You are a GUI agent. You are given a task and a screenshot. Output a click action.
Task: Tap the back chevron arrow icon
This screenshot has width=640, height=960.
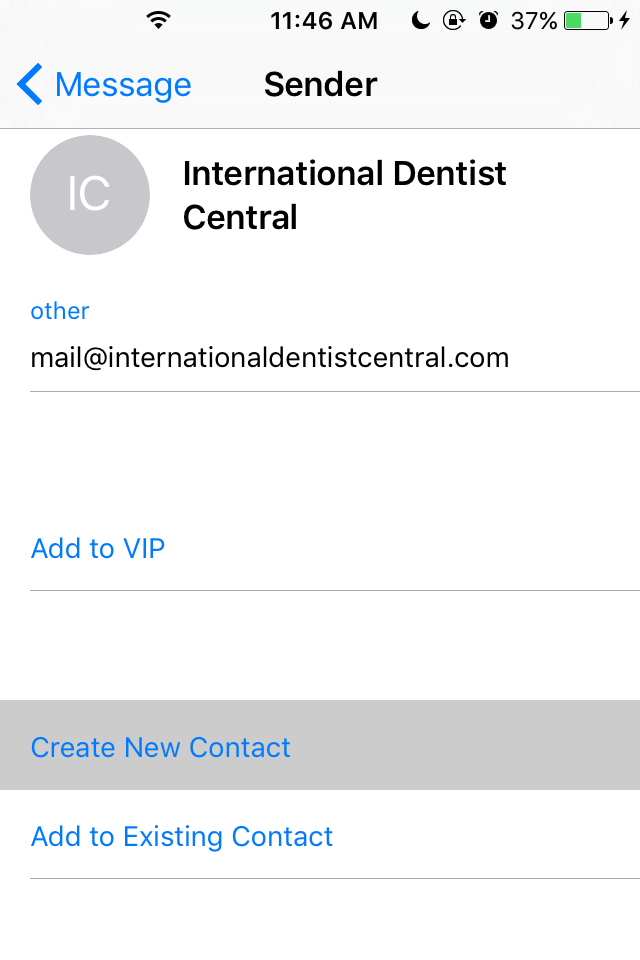[x=29, y=84]
